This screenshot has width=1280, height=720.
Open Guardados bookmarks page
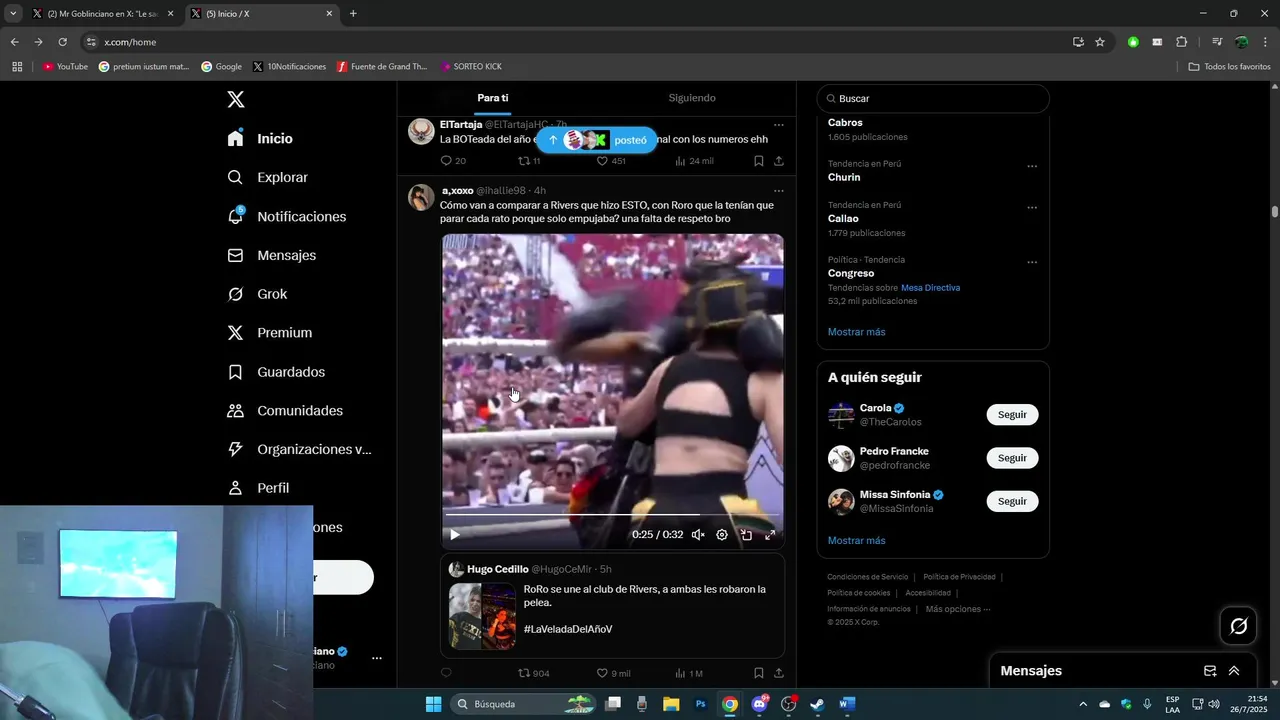[x=275, y=372]
